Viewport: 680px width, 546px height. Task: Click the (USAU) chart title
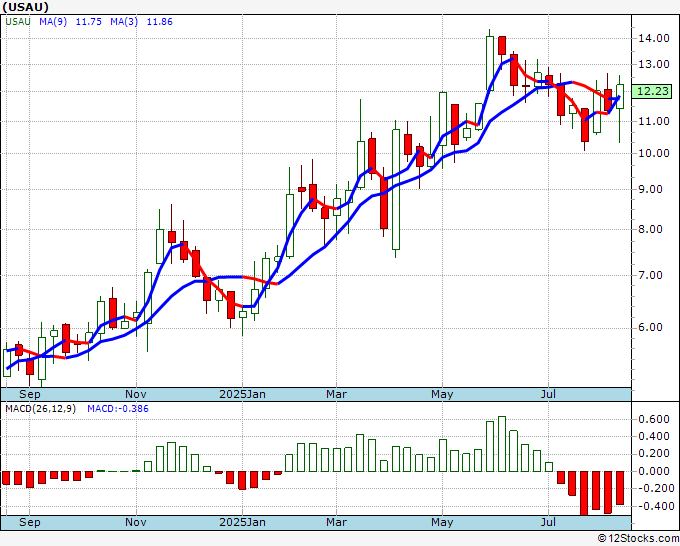coord(26,7)
